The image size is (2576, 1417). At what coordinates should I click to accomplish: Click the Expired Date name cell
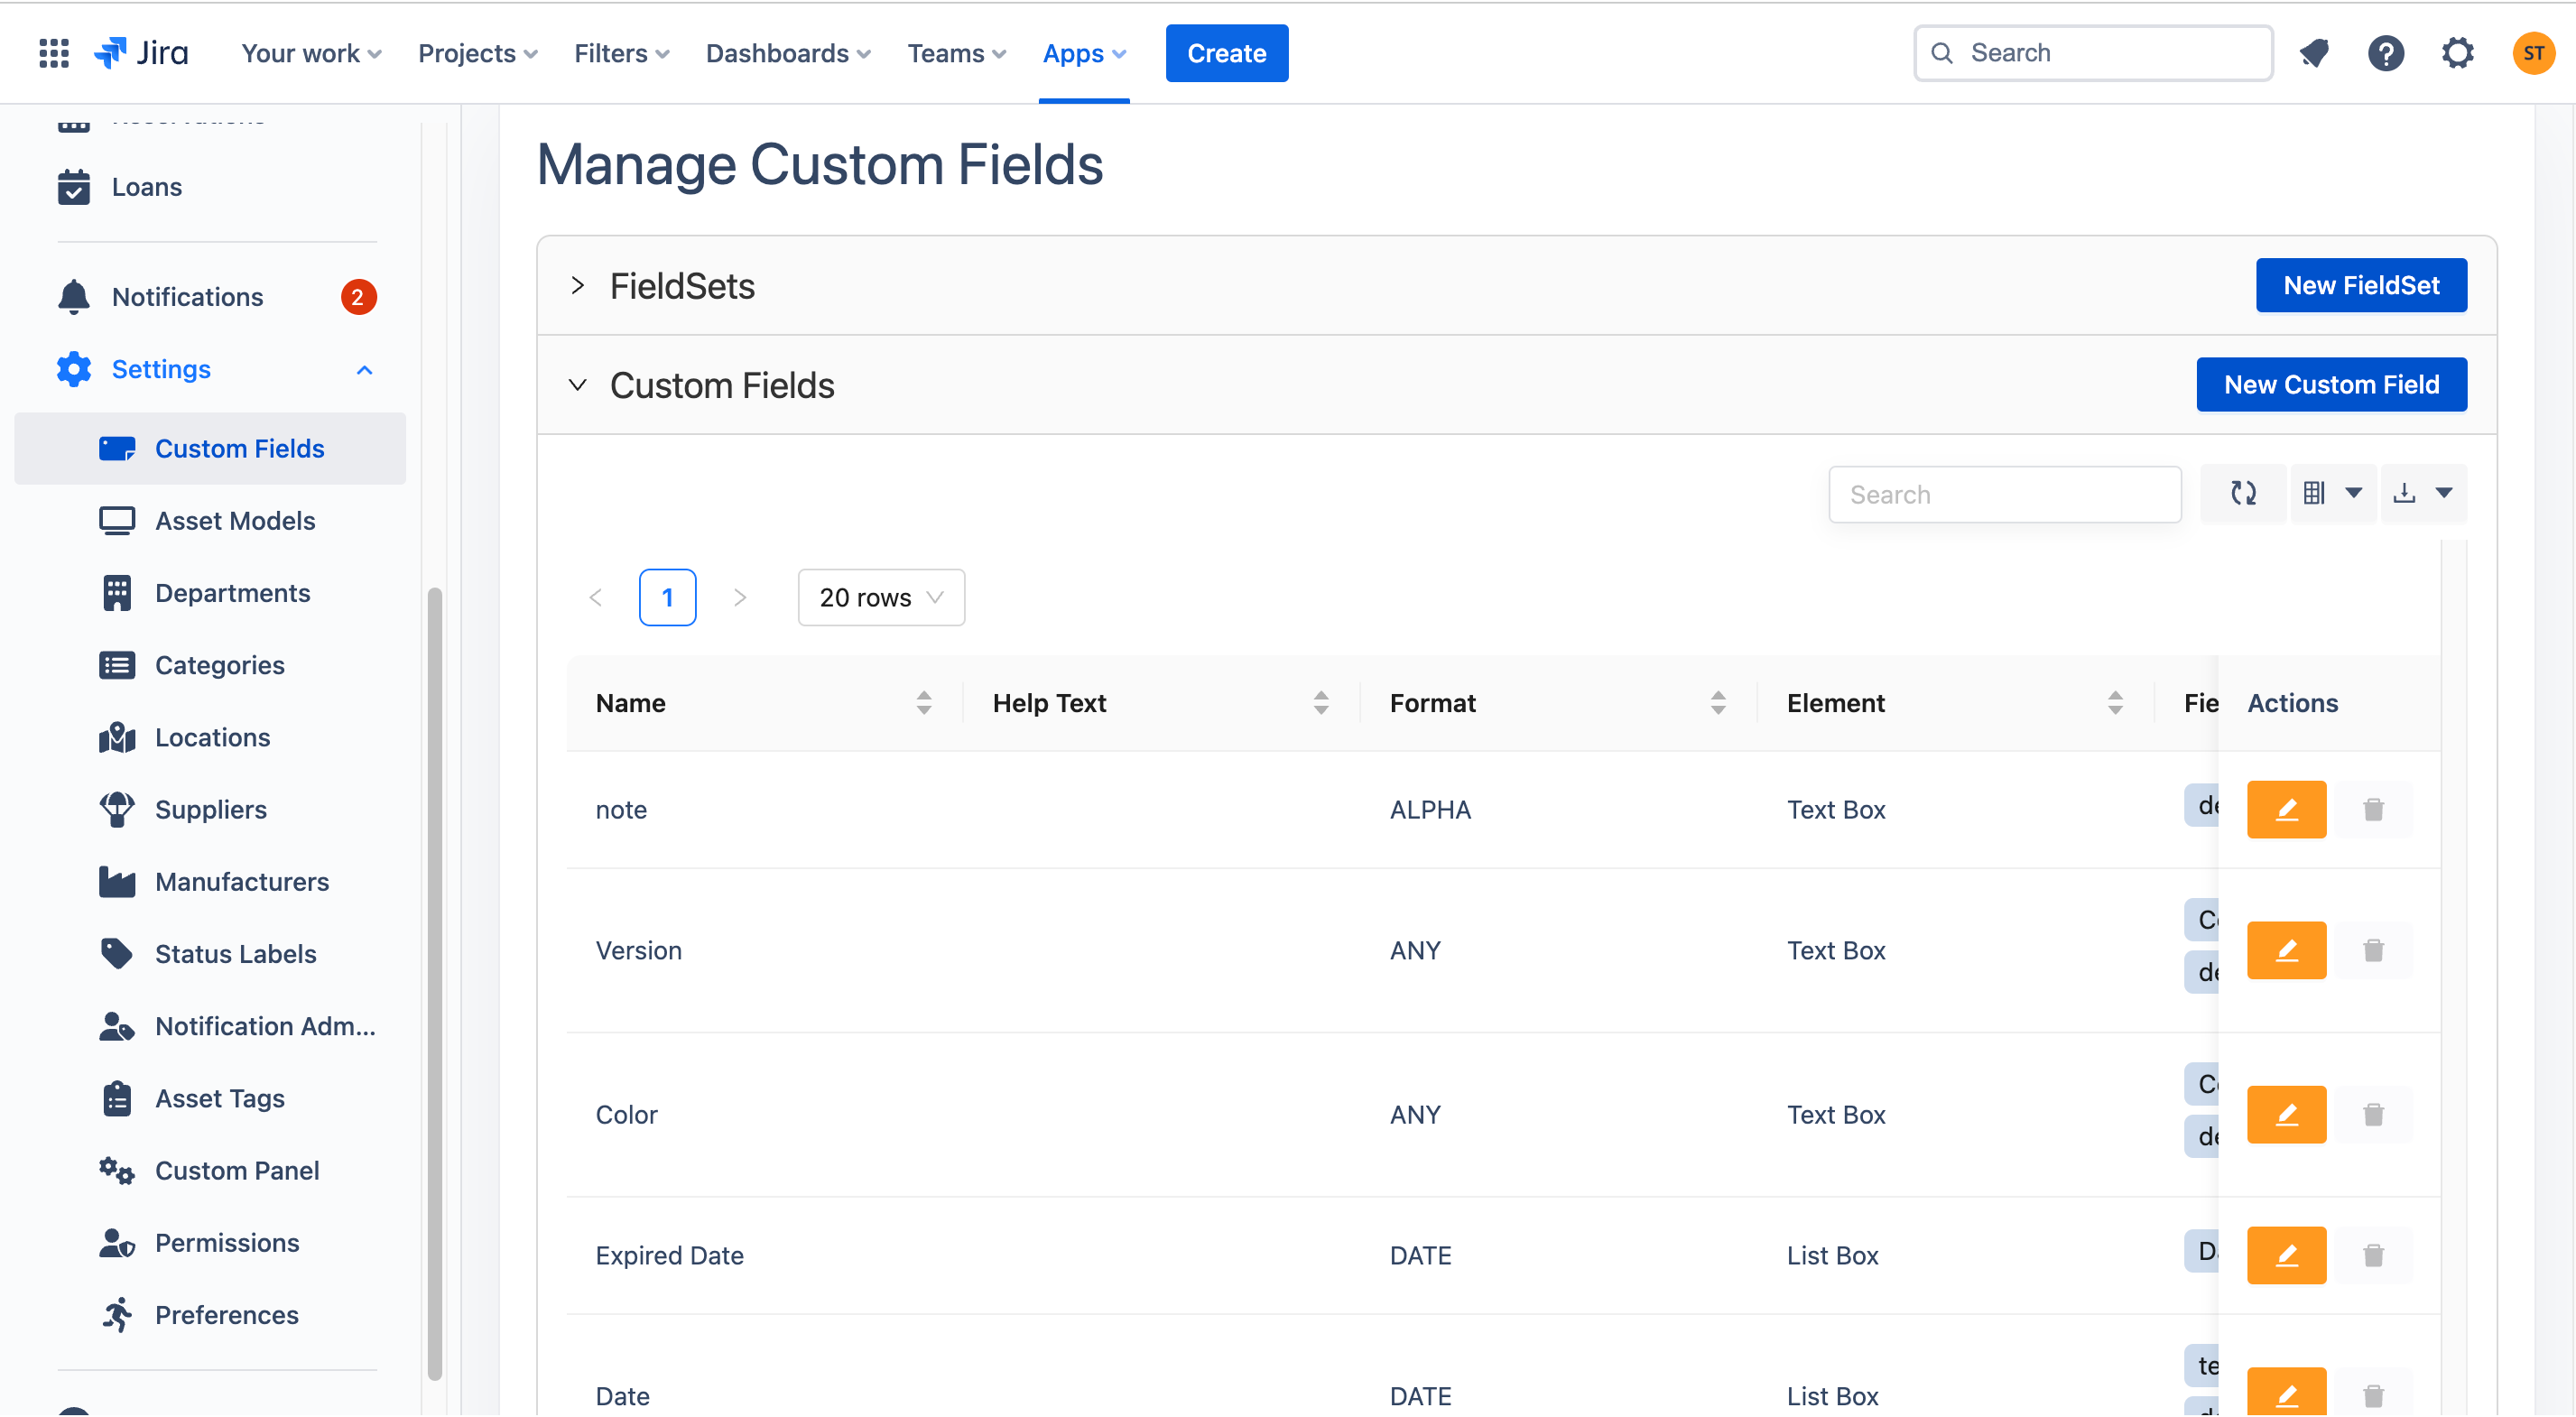tap(765, 1255)
